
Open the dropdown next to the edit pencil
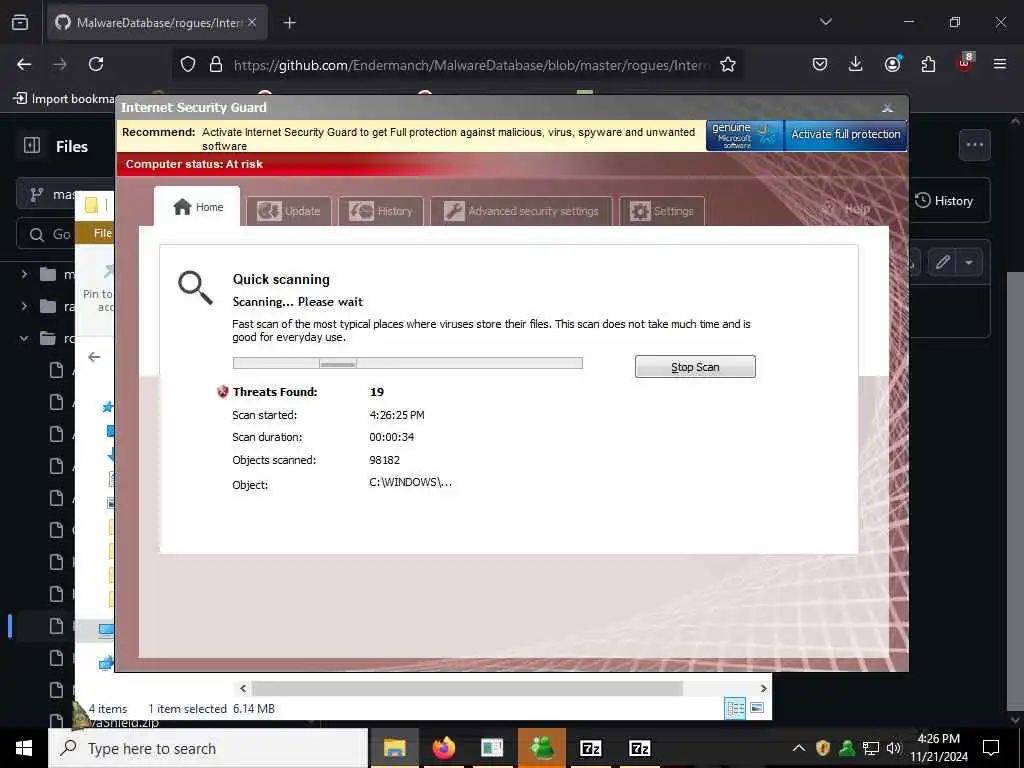969,263
